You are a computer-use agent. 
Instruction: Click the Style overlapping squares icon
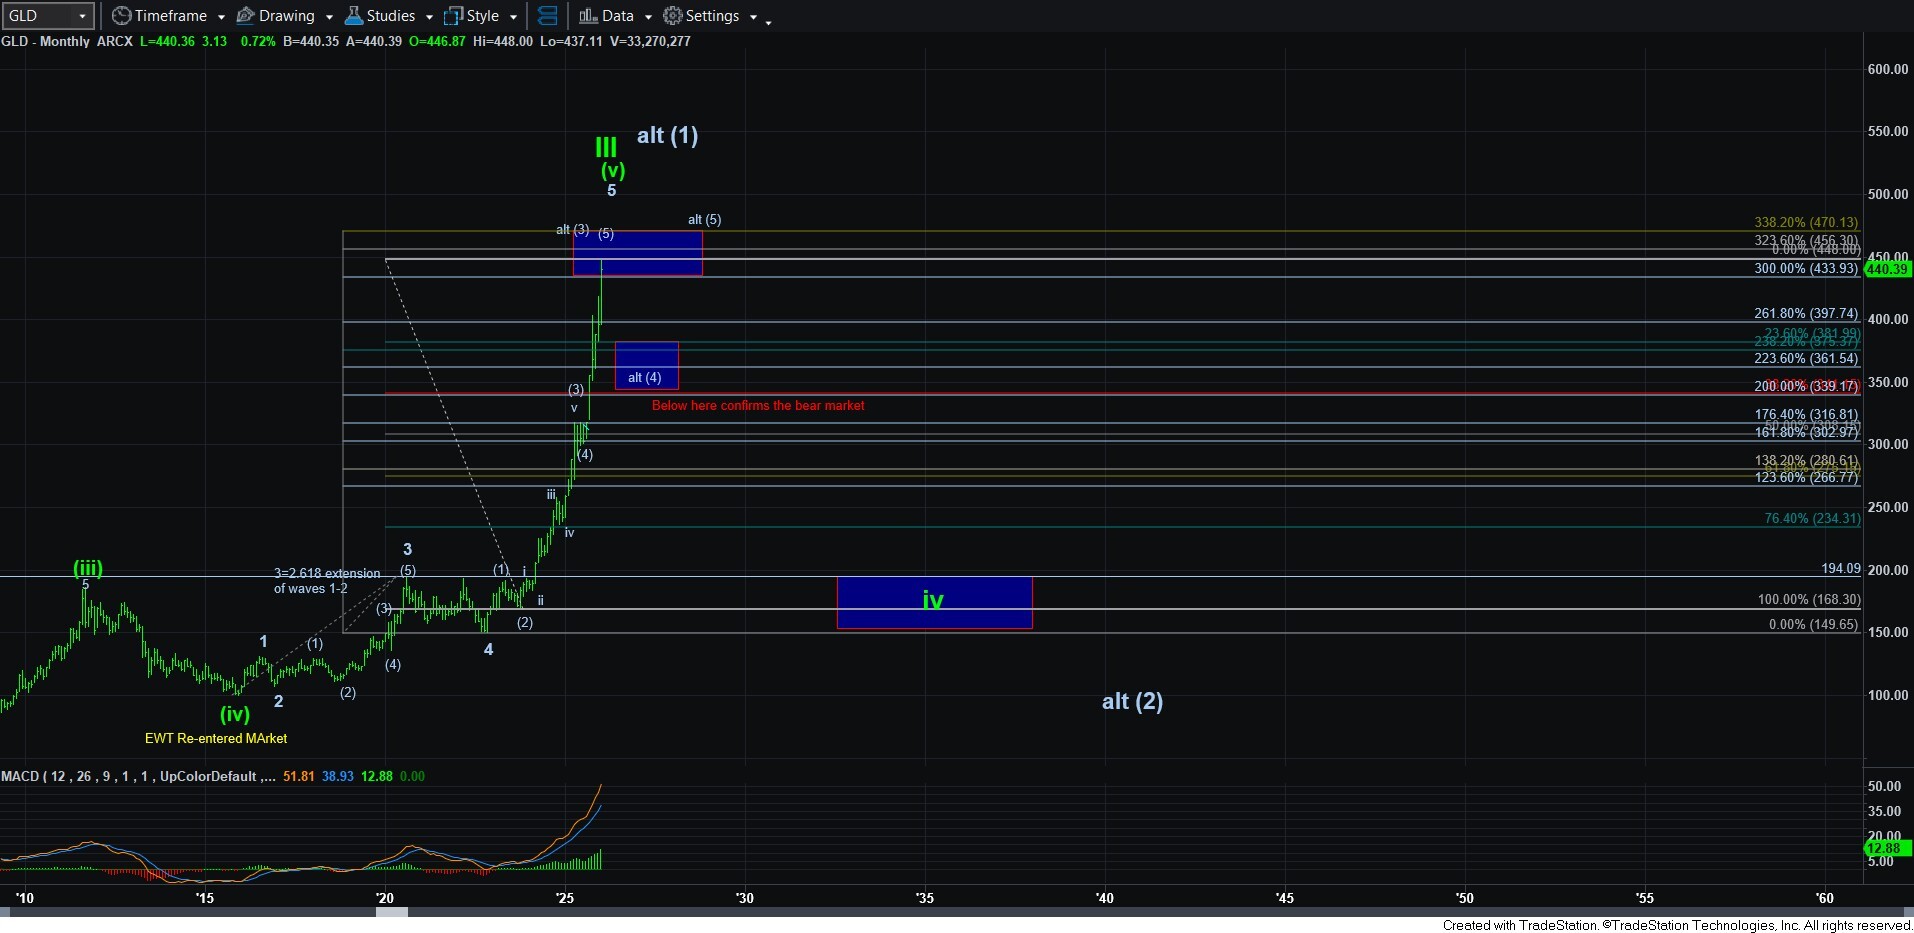click(x=454, y=16)
